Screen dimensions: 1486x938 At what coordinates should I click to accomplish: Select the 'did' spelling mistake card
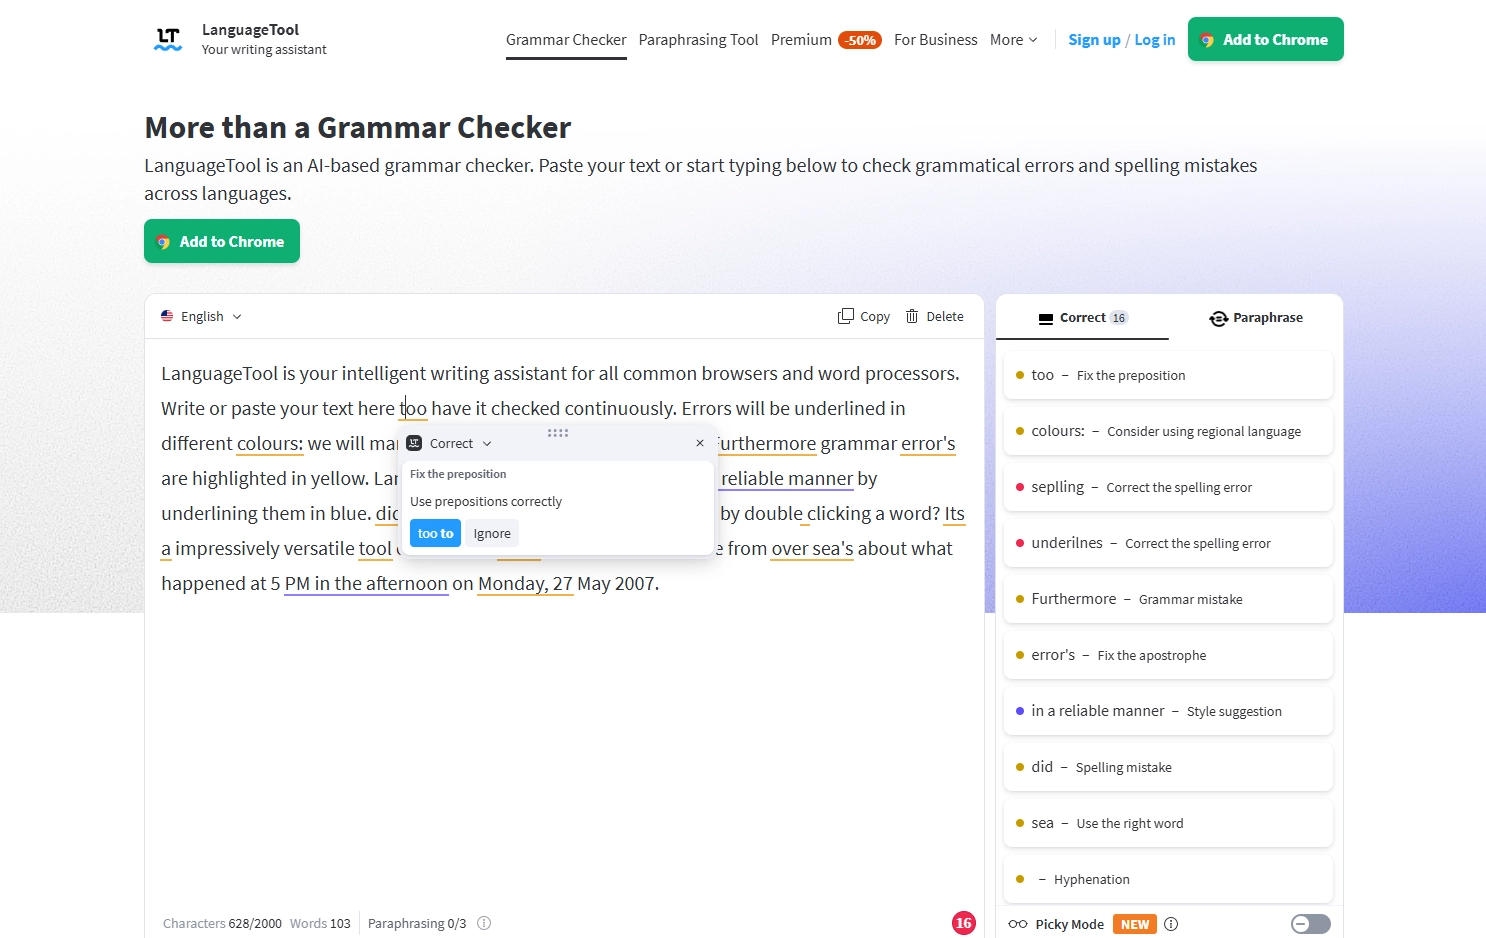coord(1168,767)
